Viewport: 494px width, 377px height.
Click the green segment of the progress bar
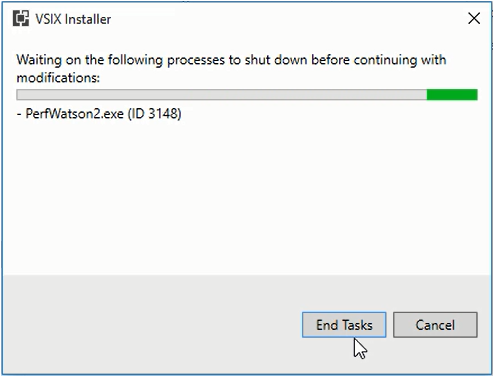pos(452,95)
